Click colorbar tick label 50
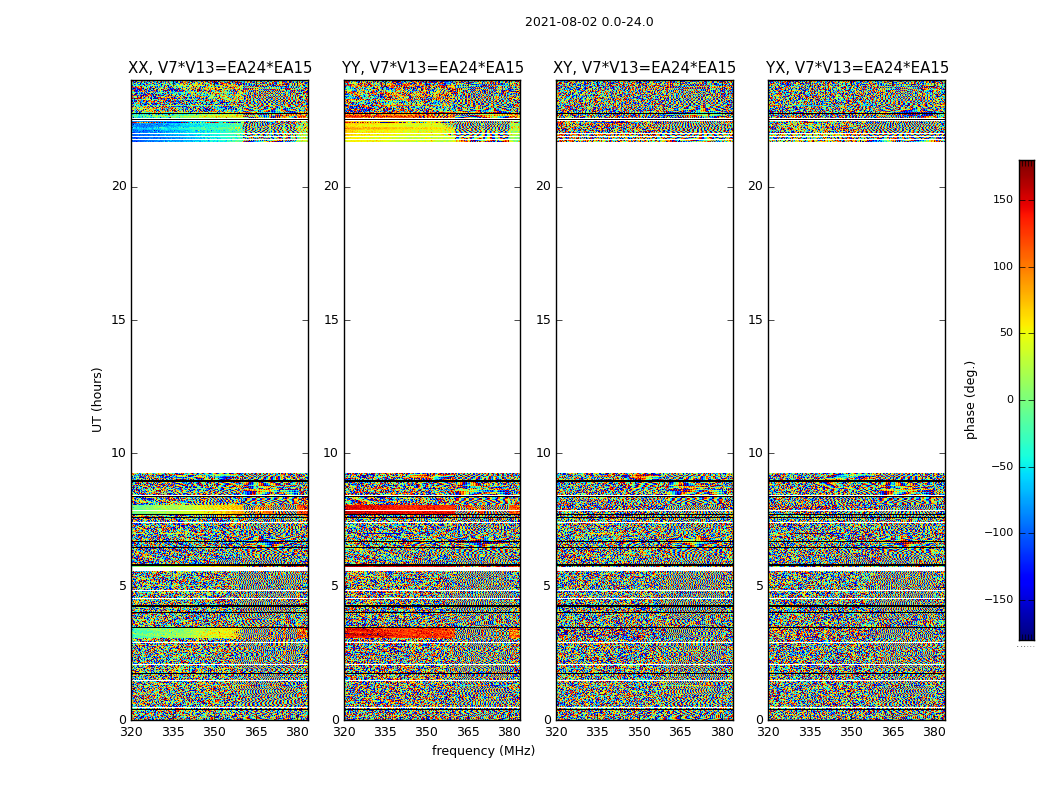 [x=1006, y=333]
